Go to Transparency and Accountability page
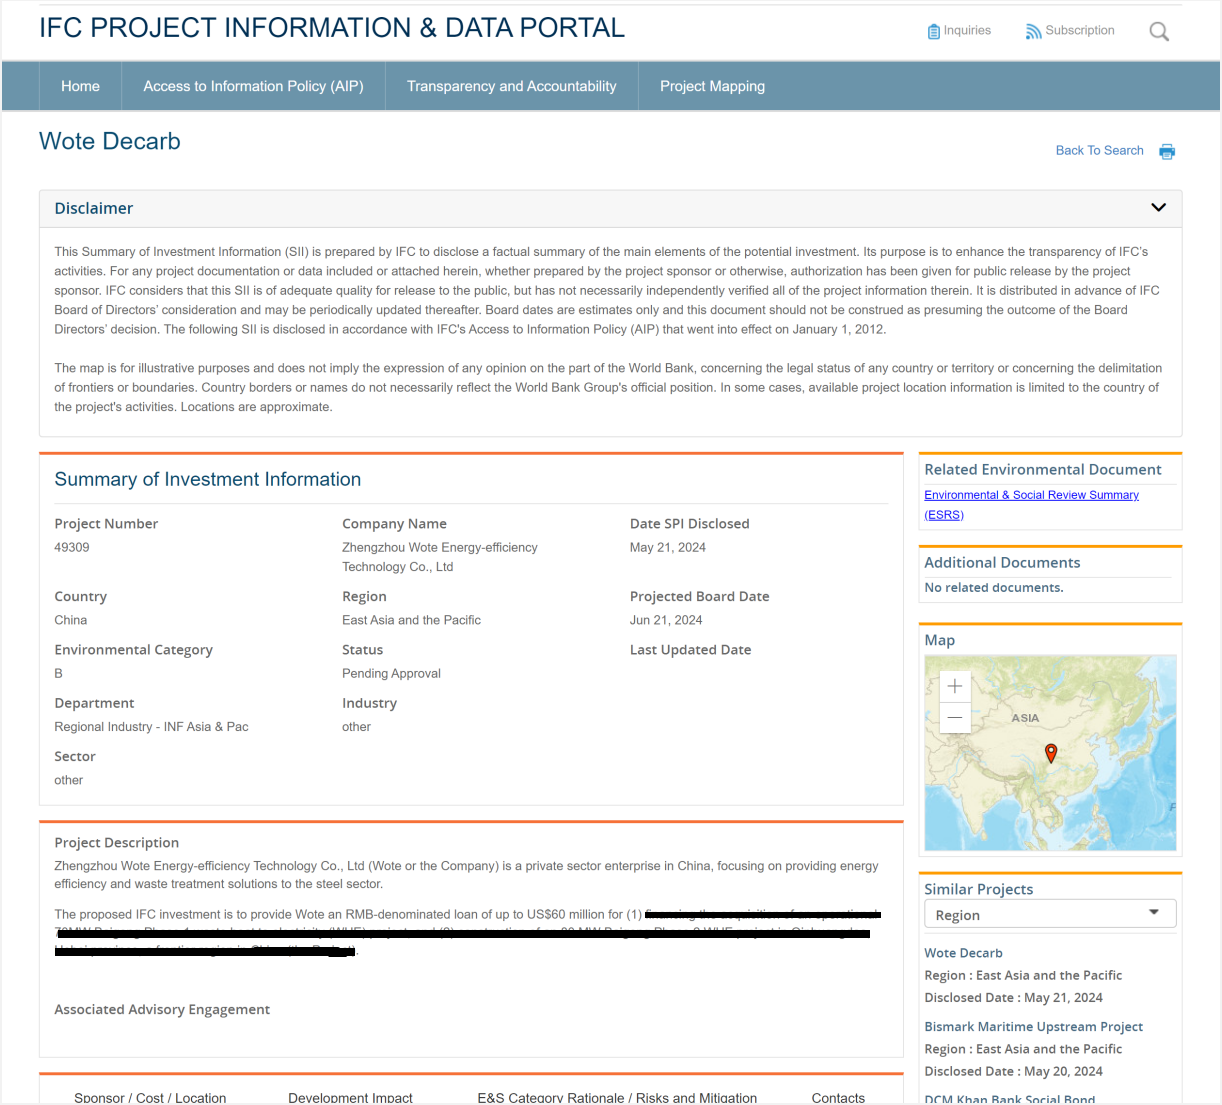The width and height of the screenshot is (1222, 1105). coord(511,86)
